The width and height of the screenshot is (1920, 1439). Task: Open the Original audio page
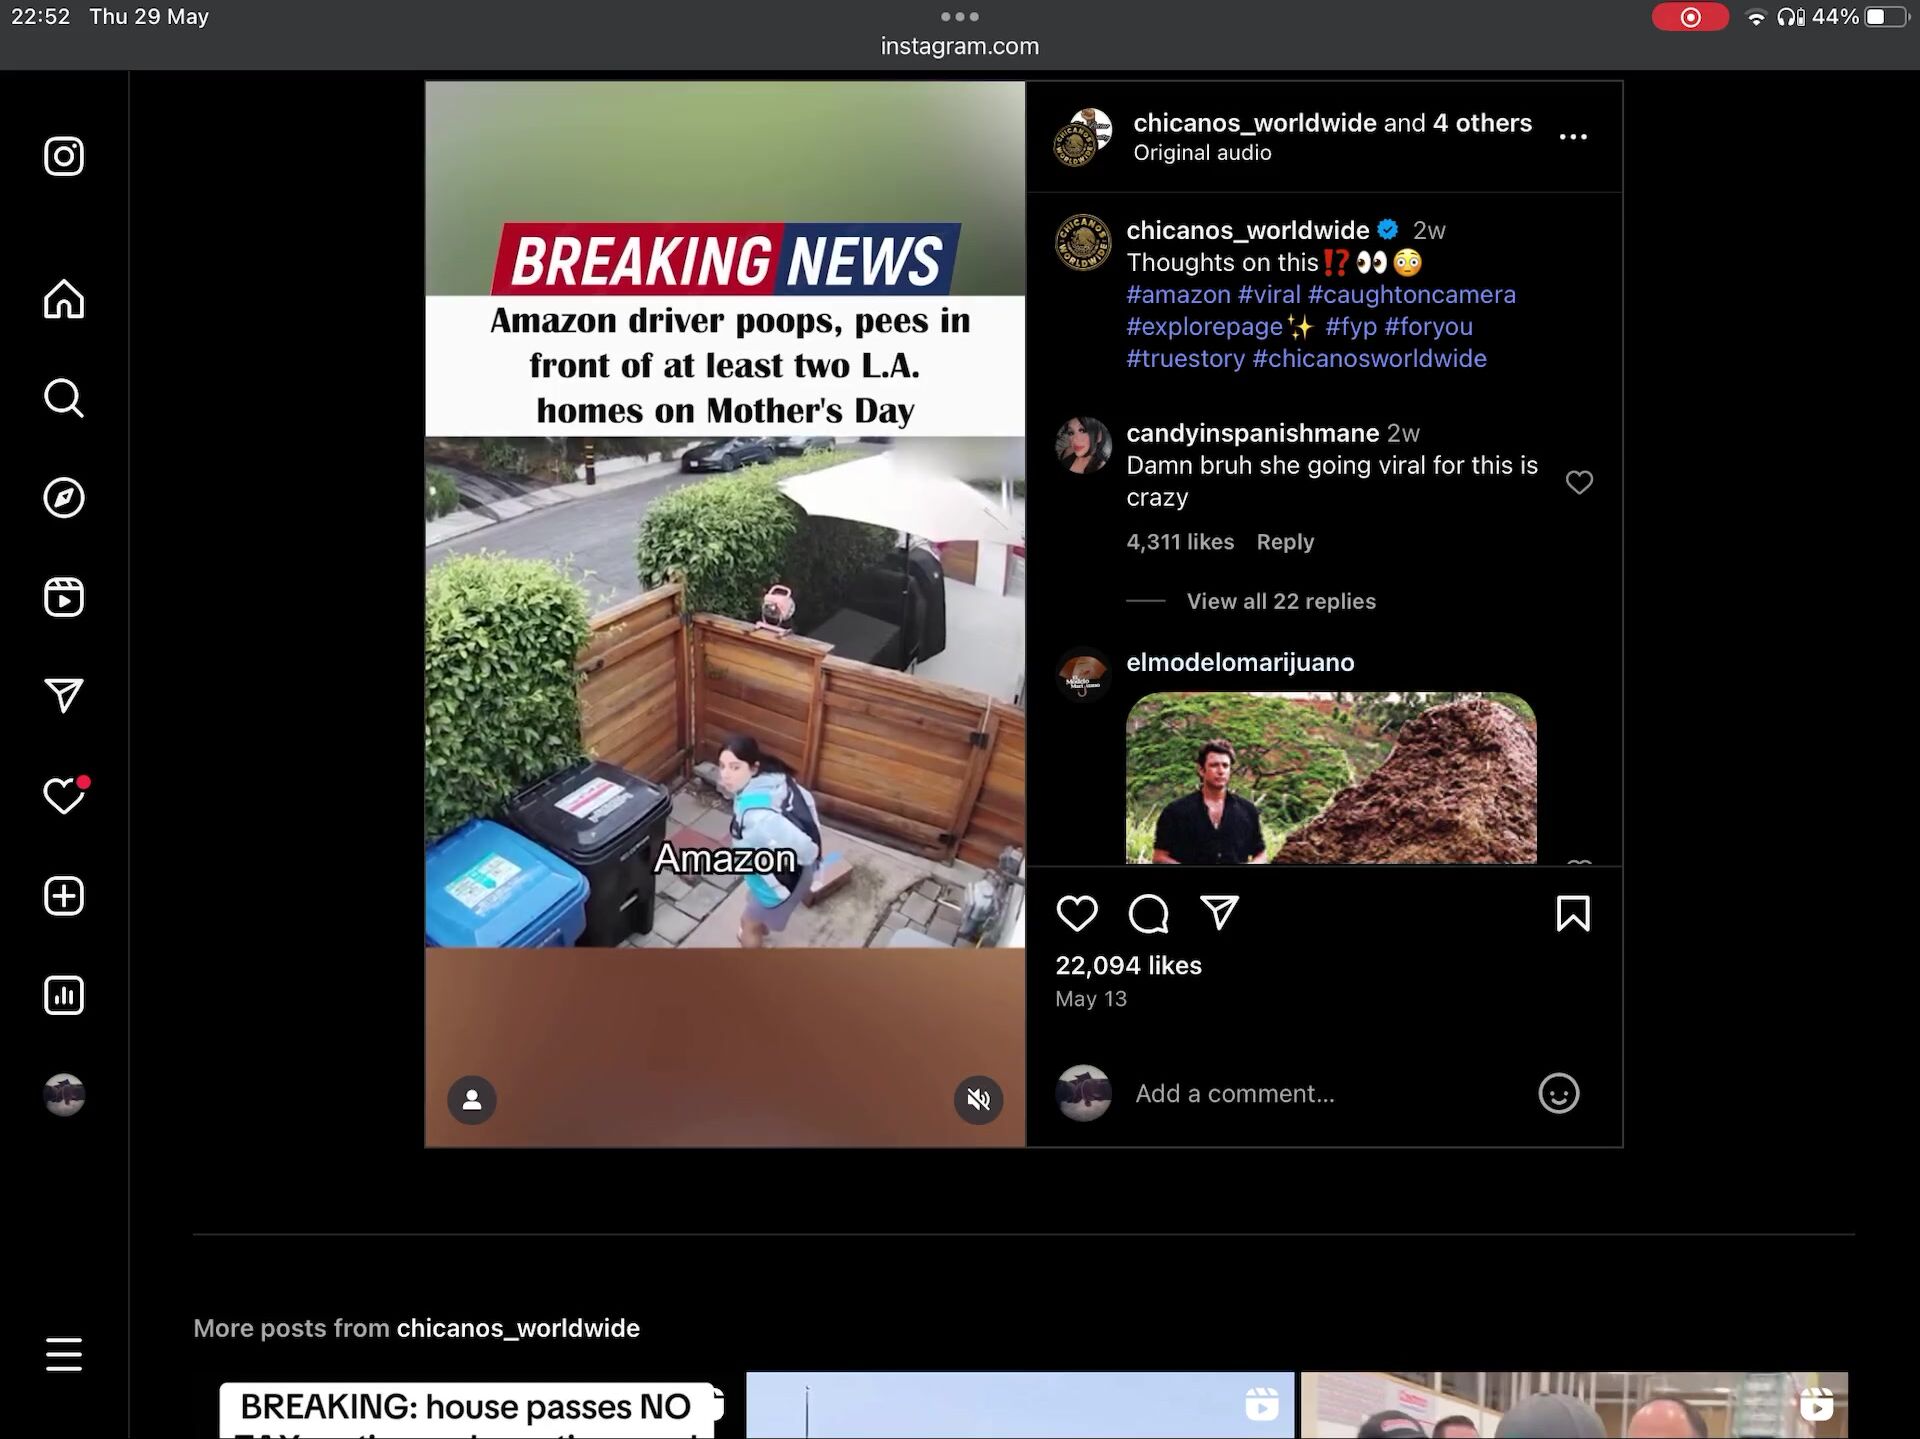pyautogui.click(x=1202, y=153)
